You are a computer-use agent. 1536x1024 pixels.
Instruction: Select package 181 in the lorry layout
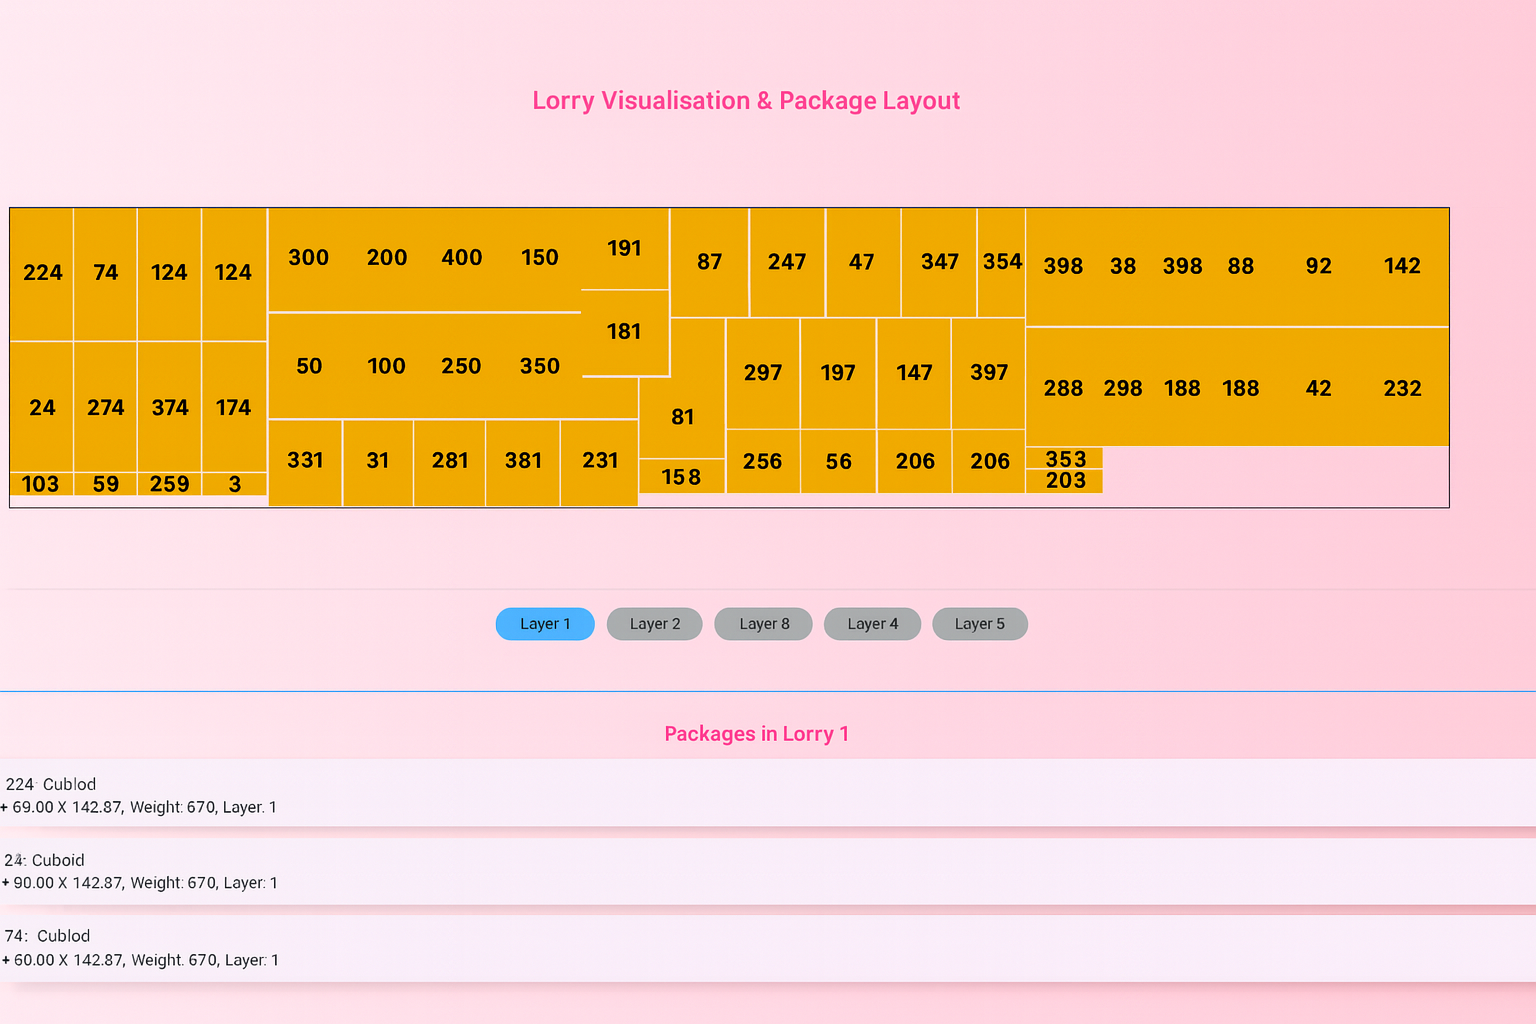[x=624, y=332]
